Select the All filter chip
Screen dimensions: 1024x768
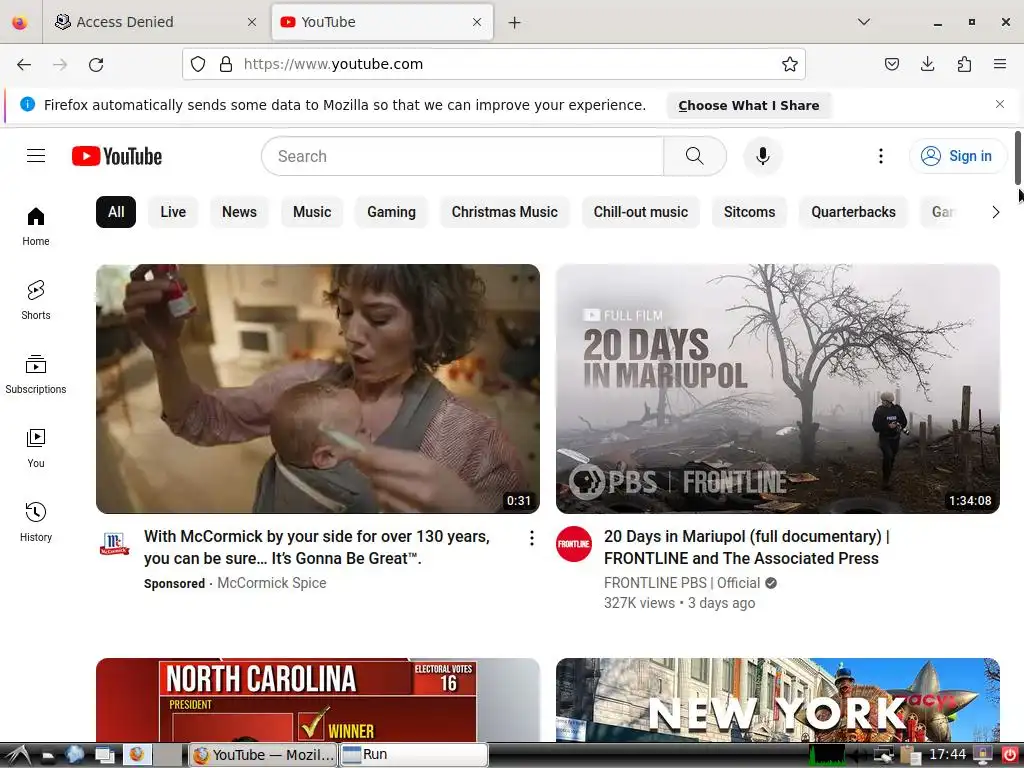coord(116,212)
